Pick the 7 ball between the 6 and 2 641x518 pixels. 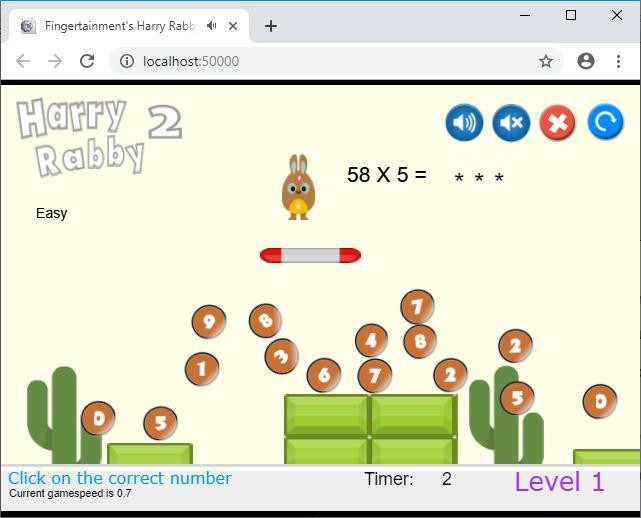click(374, 376)
